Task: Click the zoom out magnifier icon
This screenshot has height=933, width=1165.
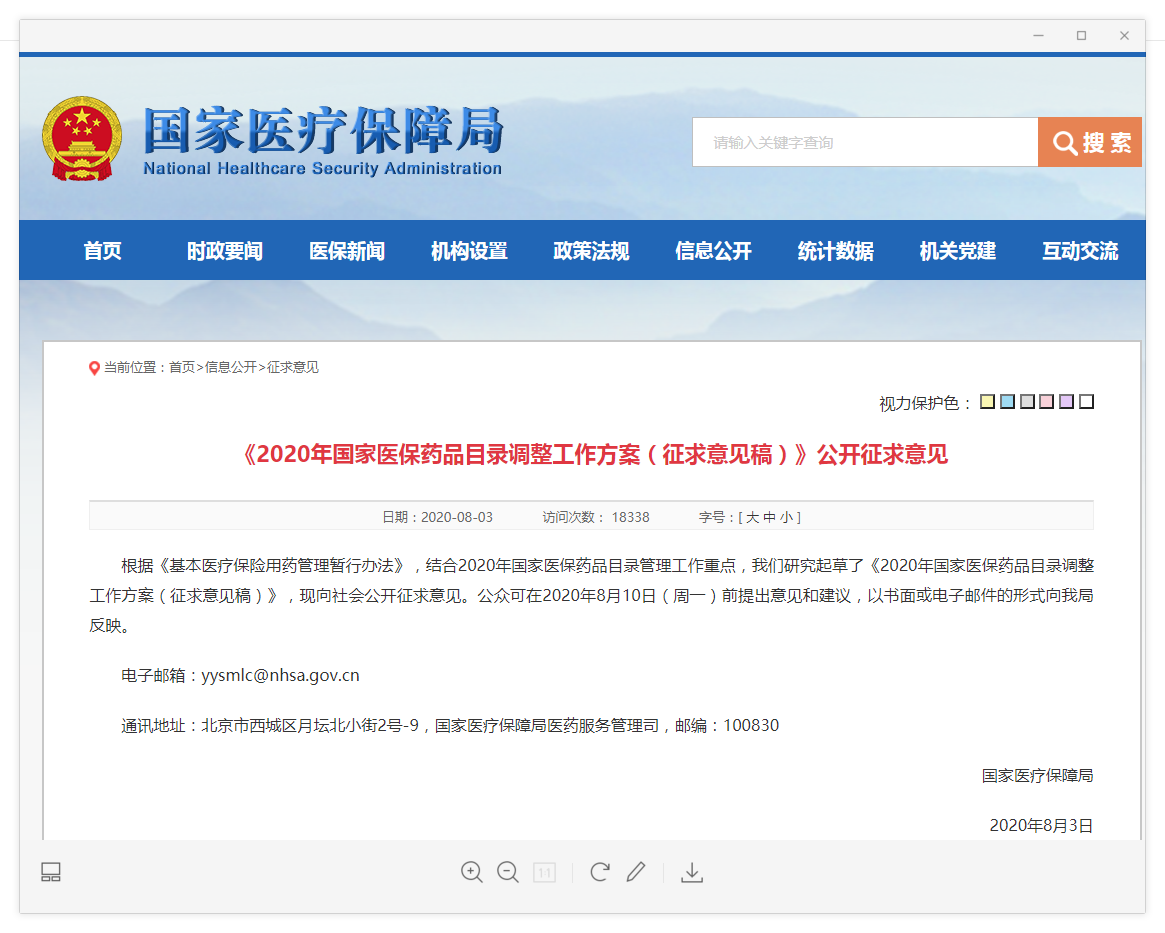Action: click(x=508, y=872)
